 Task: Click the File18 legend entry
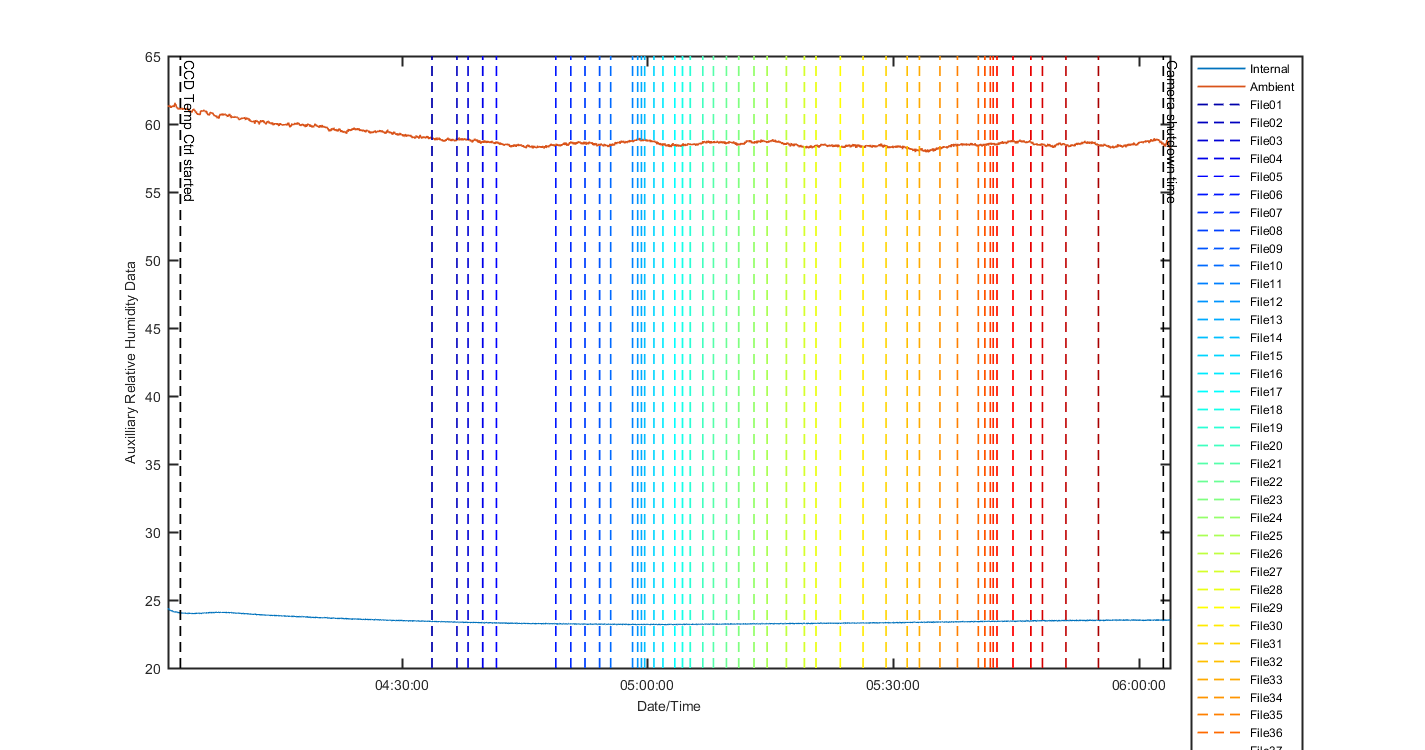point(1241,410)
